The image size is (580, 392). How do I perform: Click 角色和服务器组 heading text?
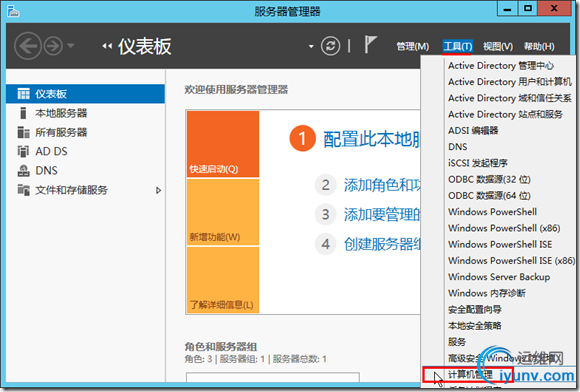pos(220,347)
